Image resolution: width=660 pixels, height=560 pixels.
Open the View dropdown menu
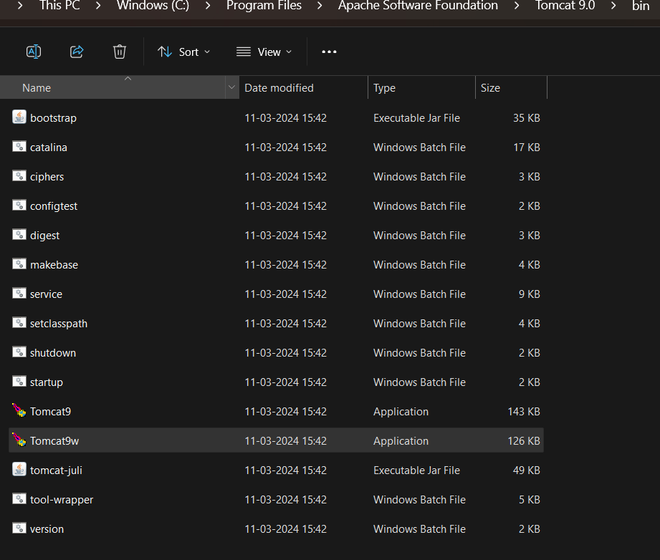click(264, 52)
